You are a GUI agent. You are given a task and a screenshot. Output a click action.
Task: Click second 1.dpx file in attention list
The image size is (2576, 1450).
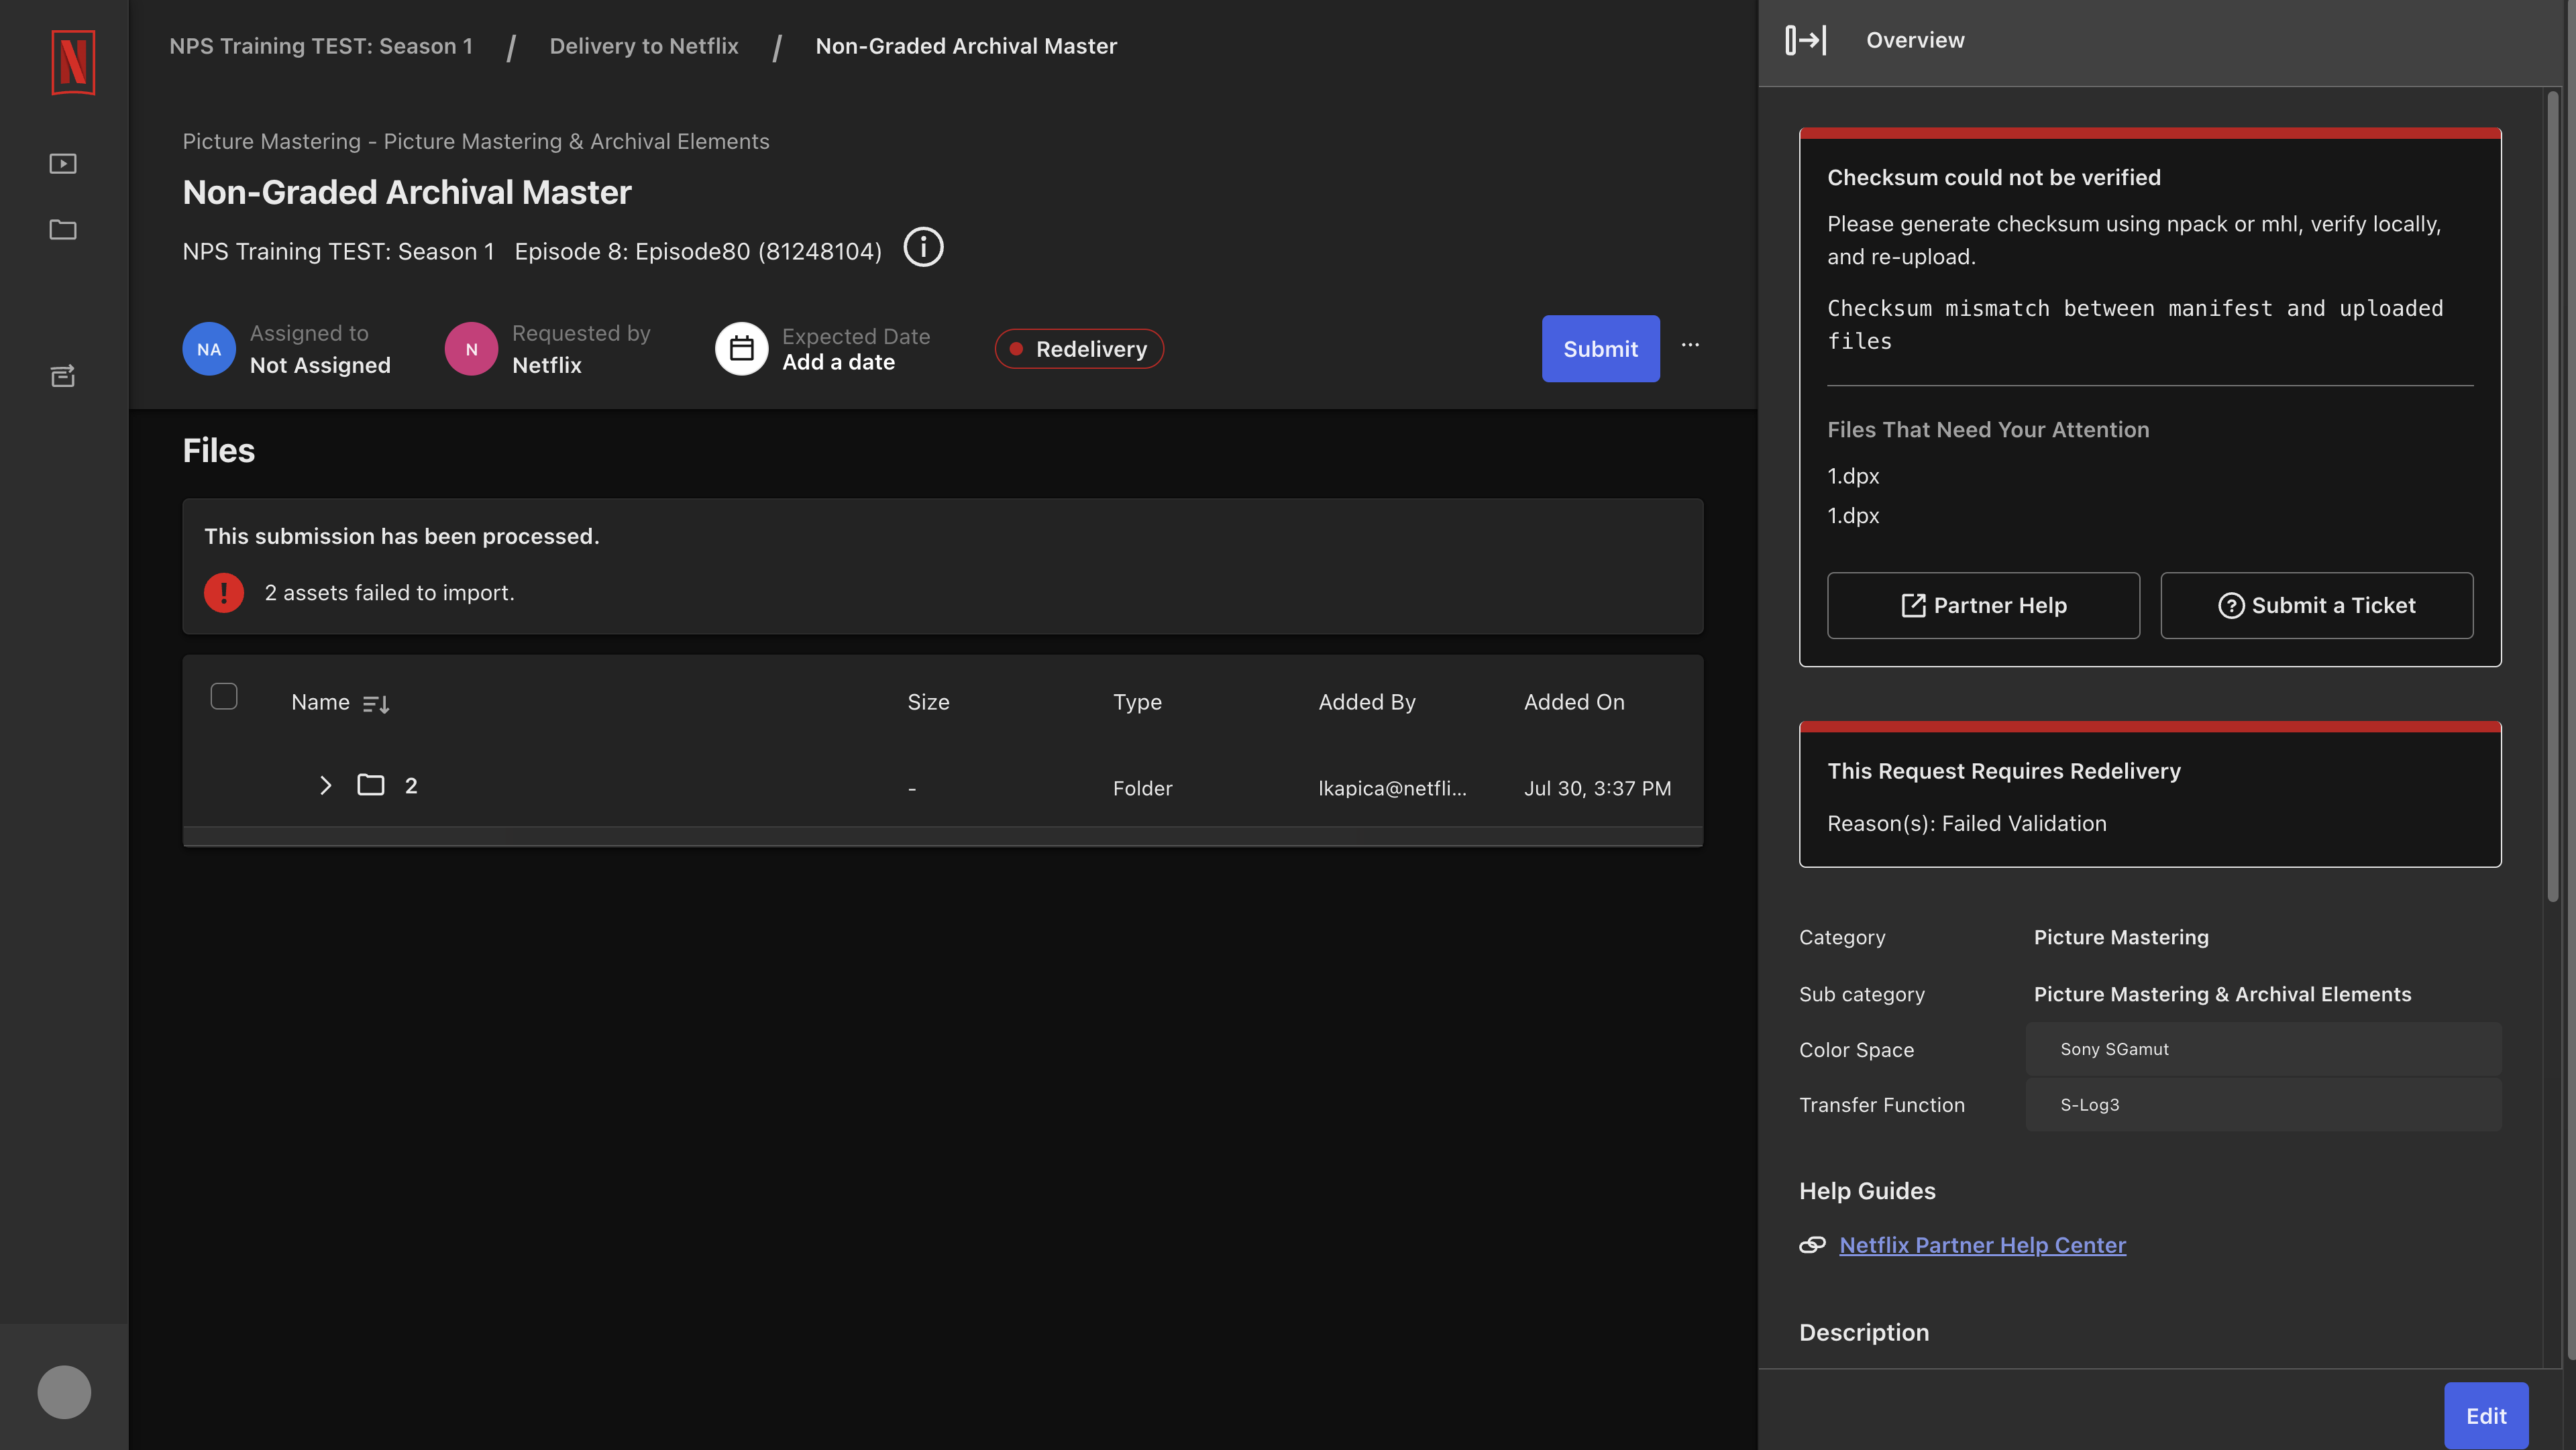[1853, 516]
